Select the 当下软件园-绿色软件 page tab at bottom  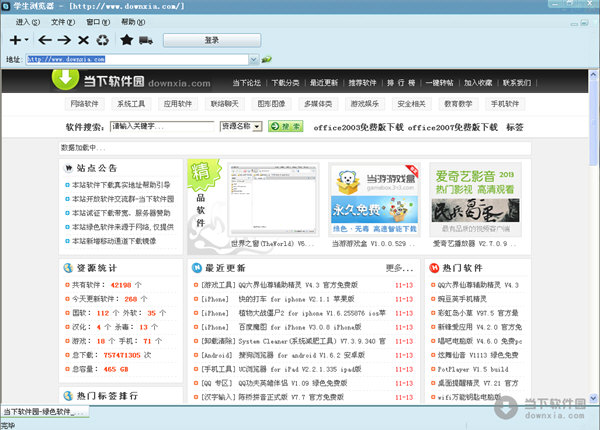[x=44, y=412]
